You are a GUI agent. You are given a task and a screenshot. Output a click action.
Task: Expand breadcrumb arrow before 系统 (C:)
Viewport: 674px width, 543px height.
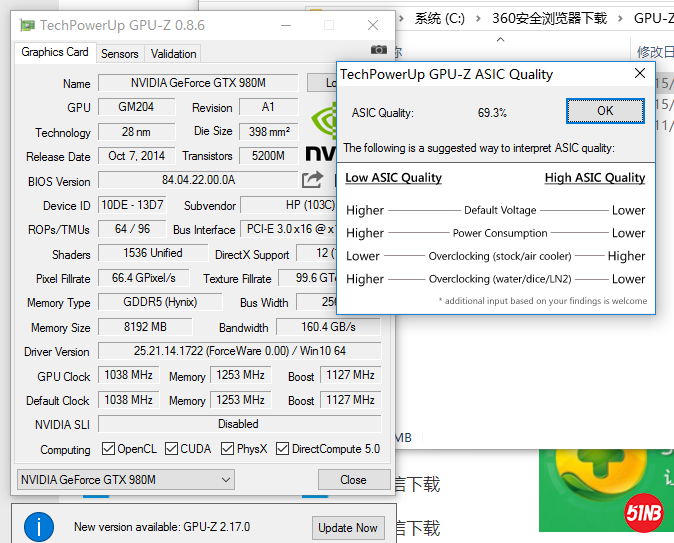(401, 18)
